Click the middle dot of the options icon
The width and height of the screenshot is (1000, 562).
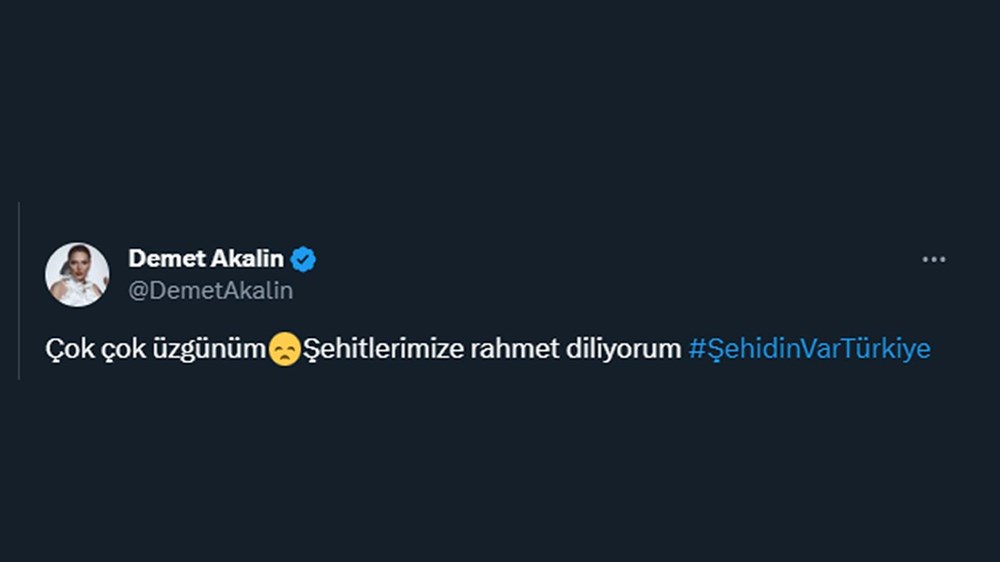(933, 260)
